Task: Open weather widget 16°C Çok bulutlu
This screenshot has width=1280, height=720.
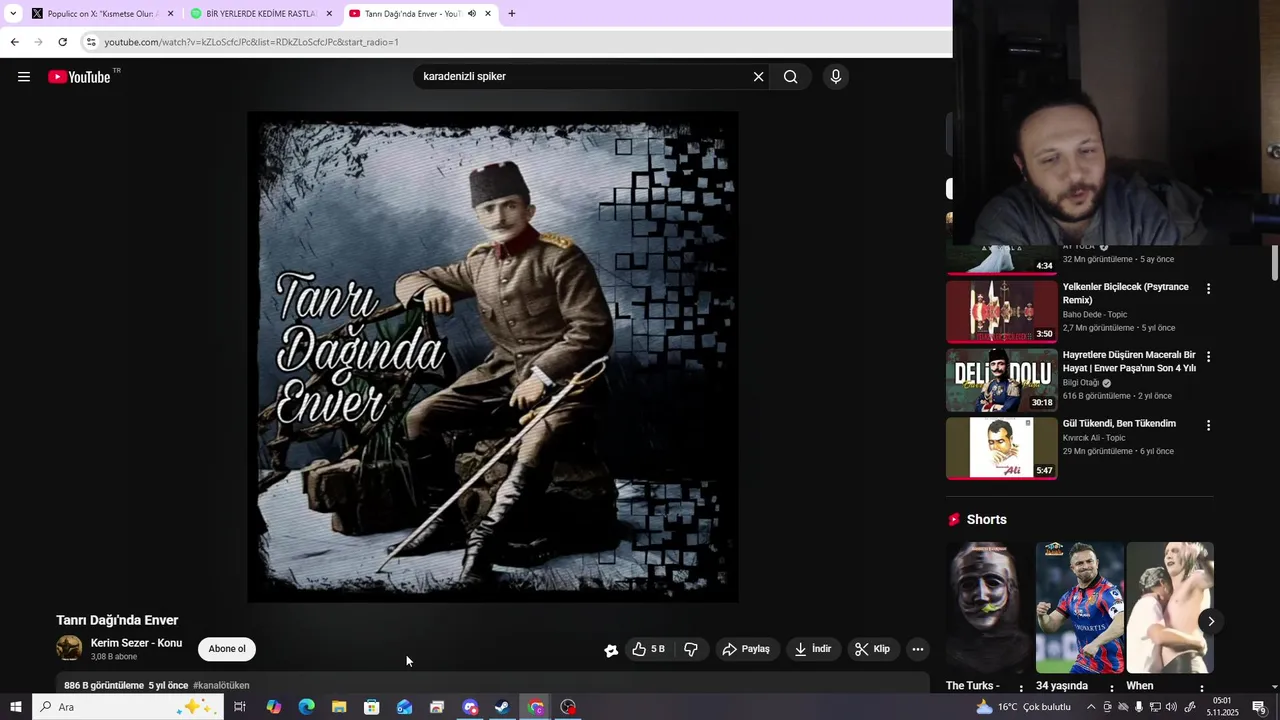Action: [x=1023, y=707]
